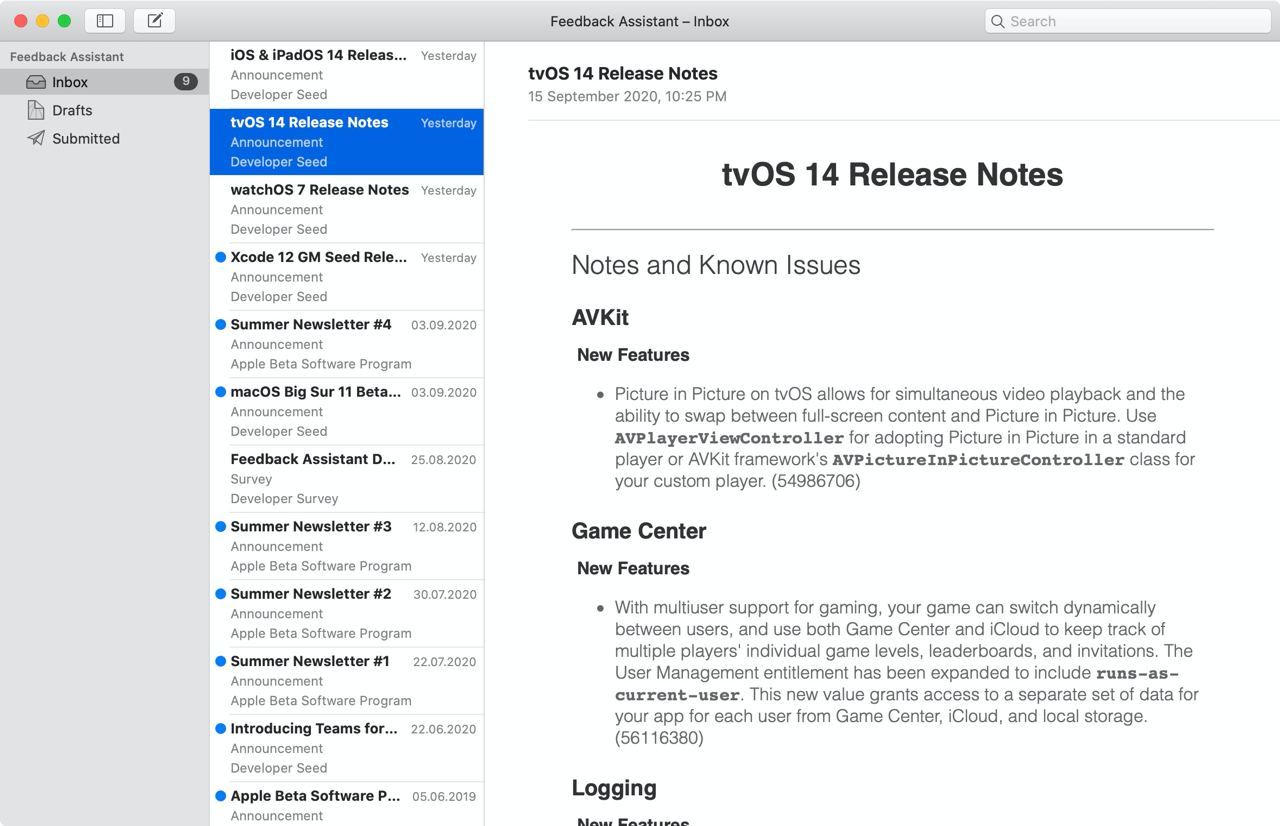Click the tvOS 14 Release Notes header title
Image resolution: width=1280 pixels, height=826 pixels.
pyautogui.click(x=623, y=73)
